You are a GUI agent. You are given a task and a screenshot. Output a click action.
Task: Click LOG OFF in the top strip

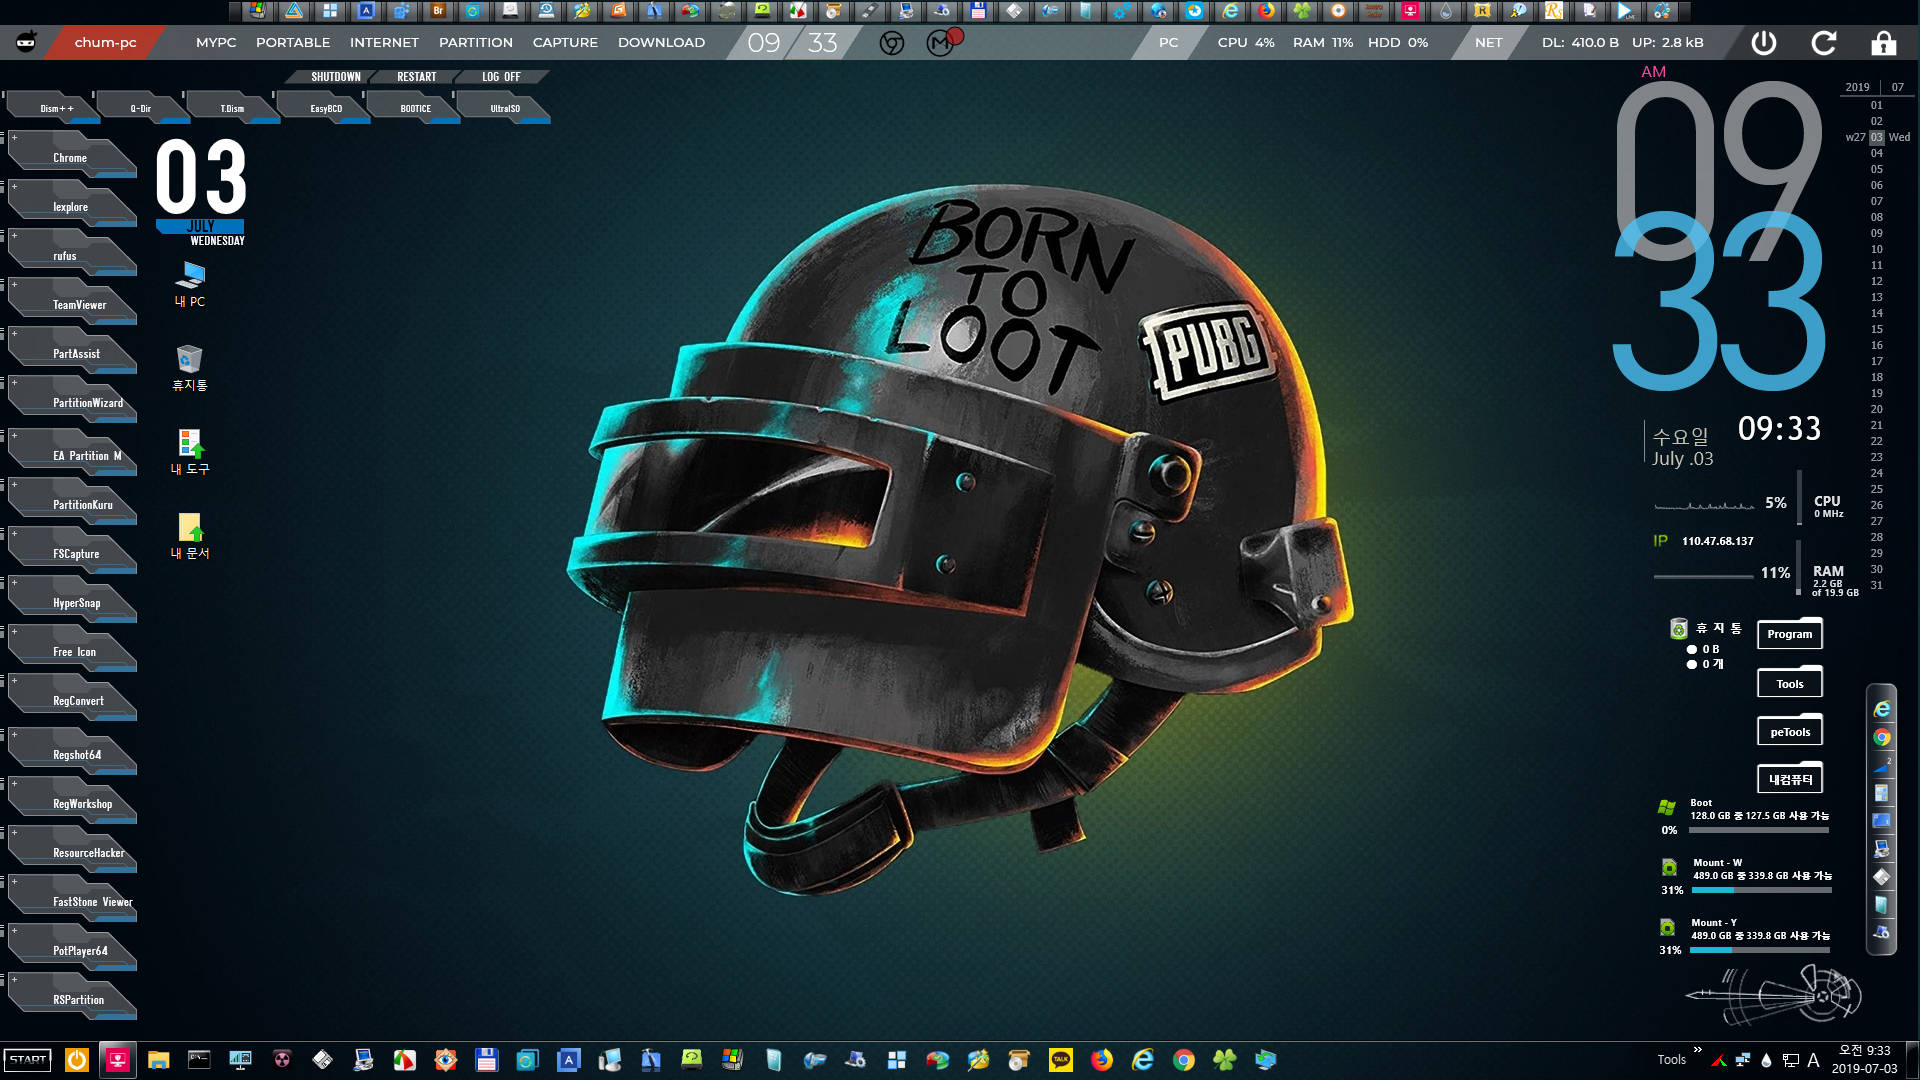click(x=501, y=77)
